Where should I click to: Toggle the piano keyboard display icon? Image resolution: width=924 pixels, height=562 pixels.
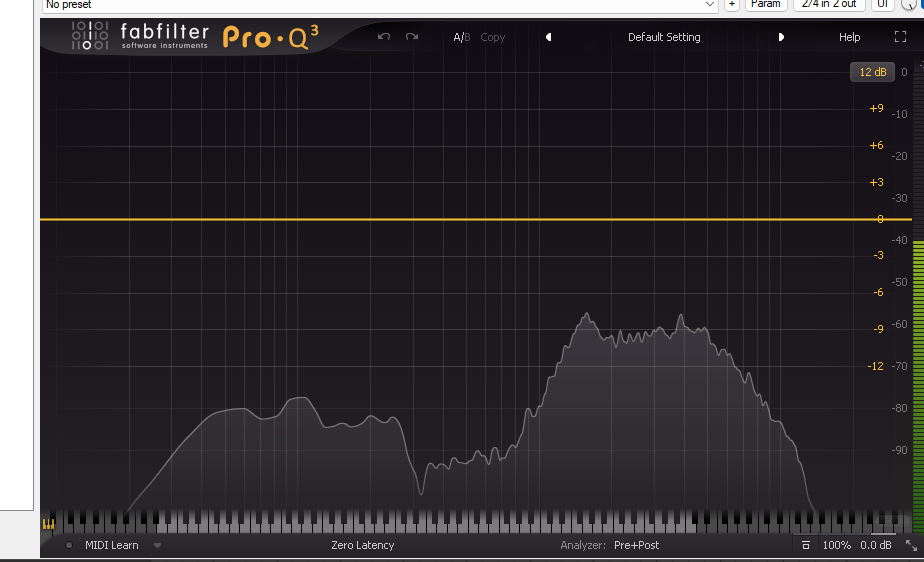[48, 523]
